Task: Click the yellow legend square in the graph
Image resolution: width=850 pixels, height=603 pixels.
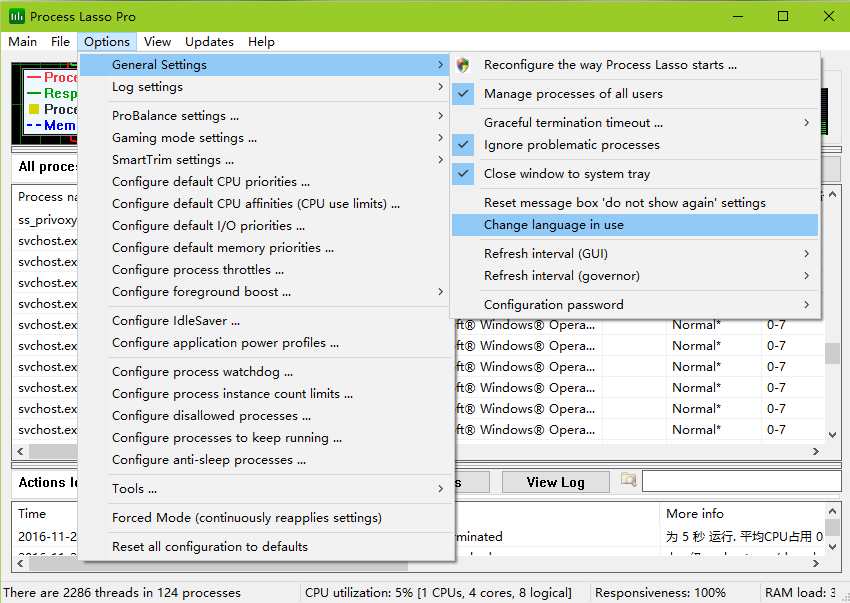Action: click(33, 109)
